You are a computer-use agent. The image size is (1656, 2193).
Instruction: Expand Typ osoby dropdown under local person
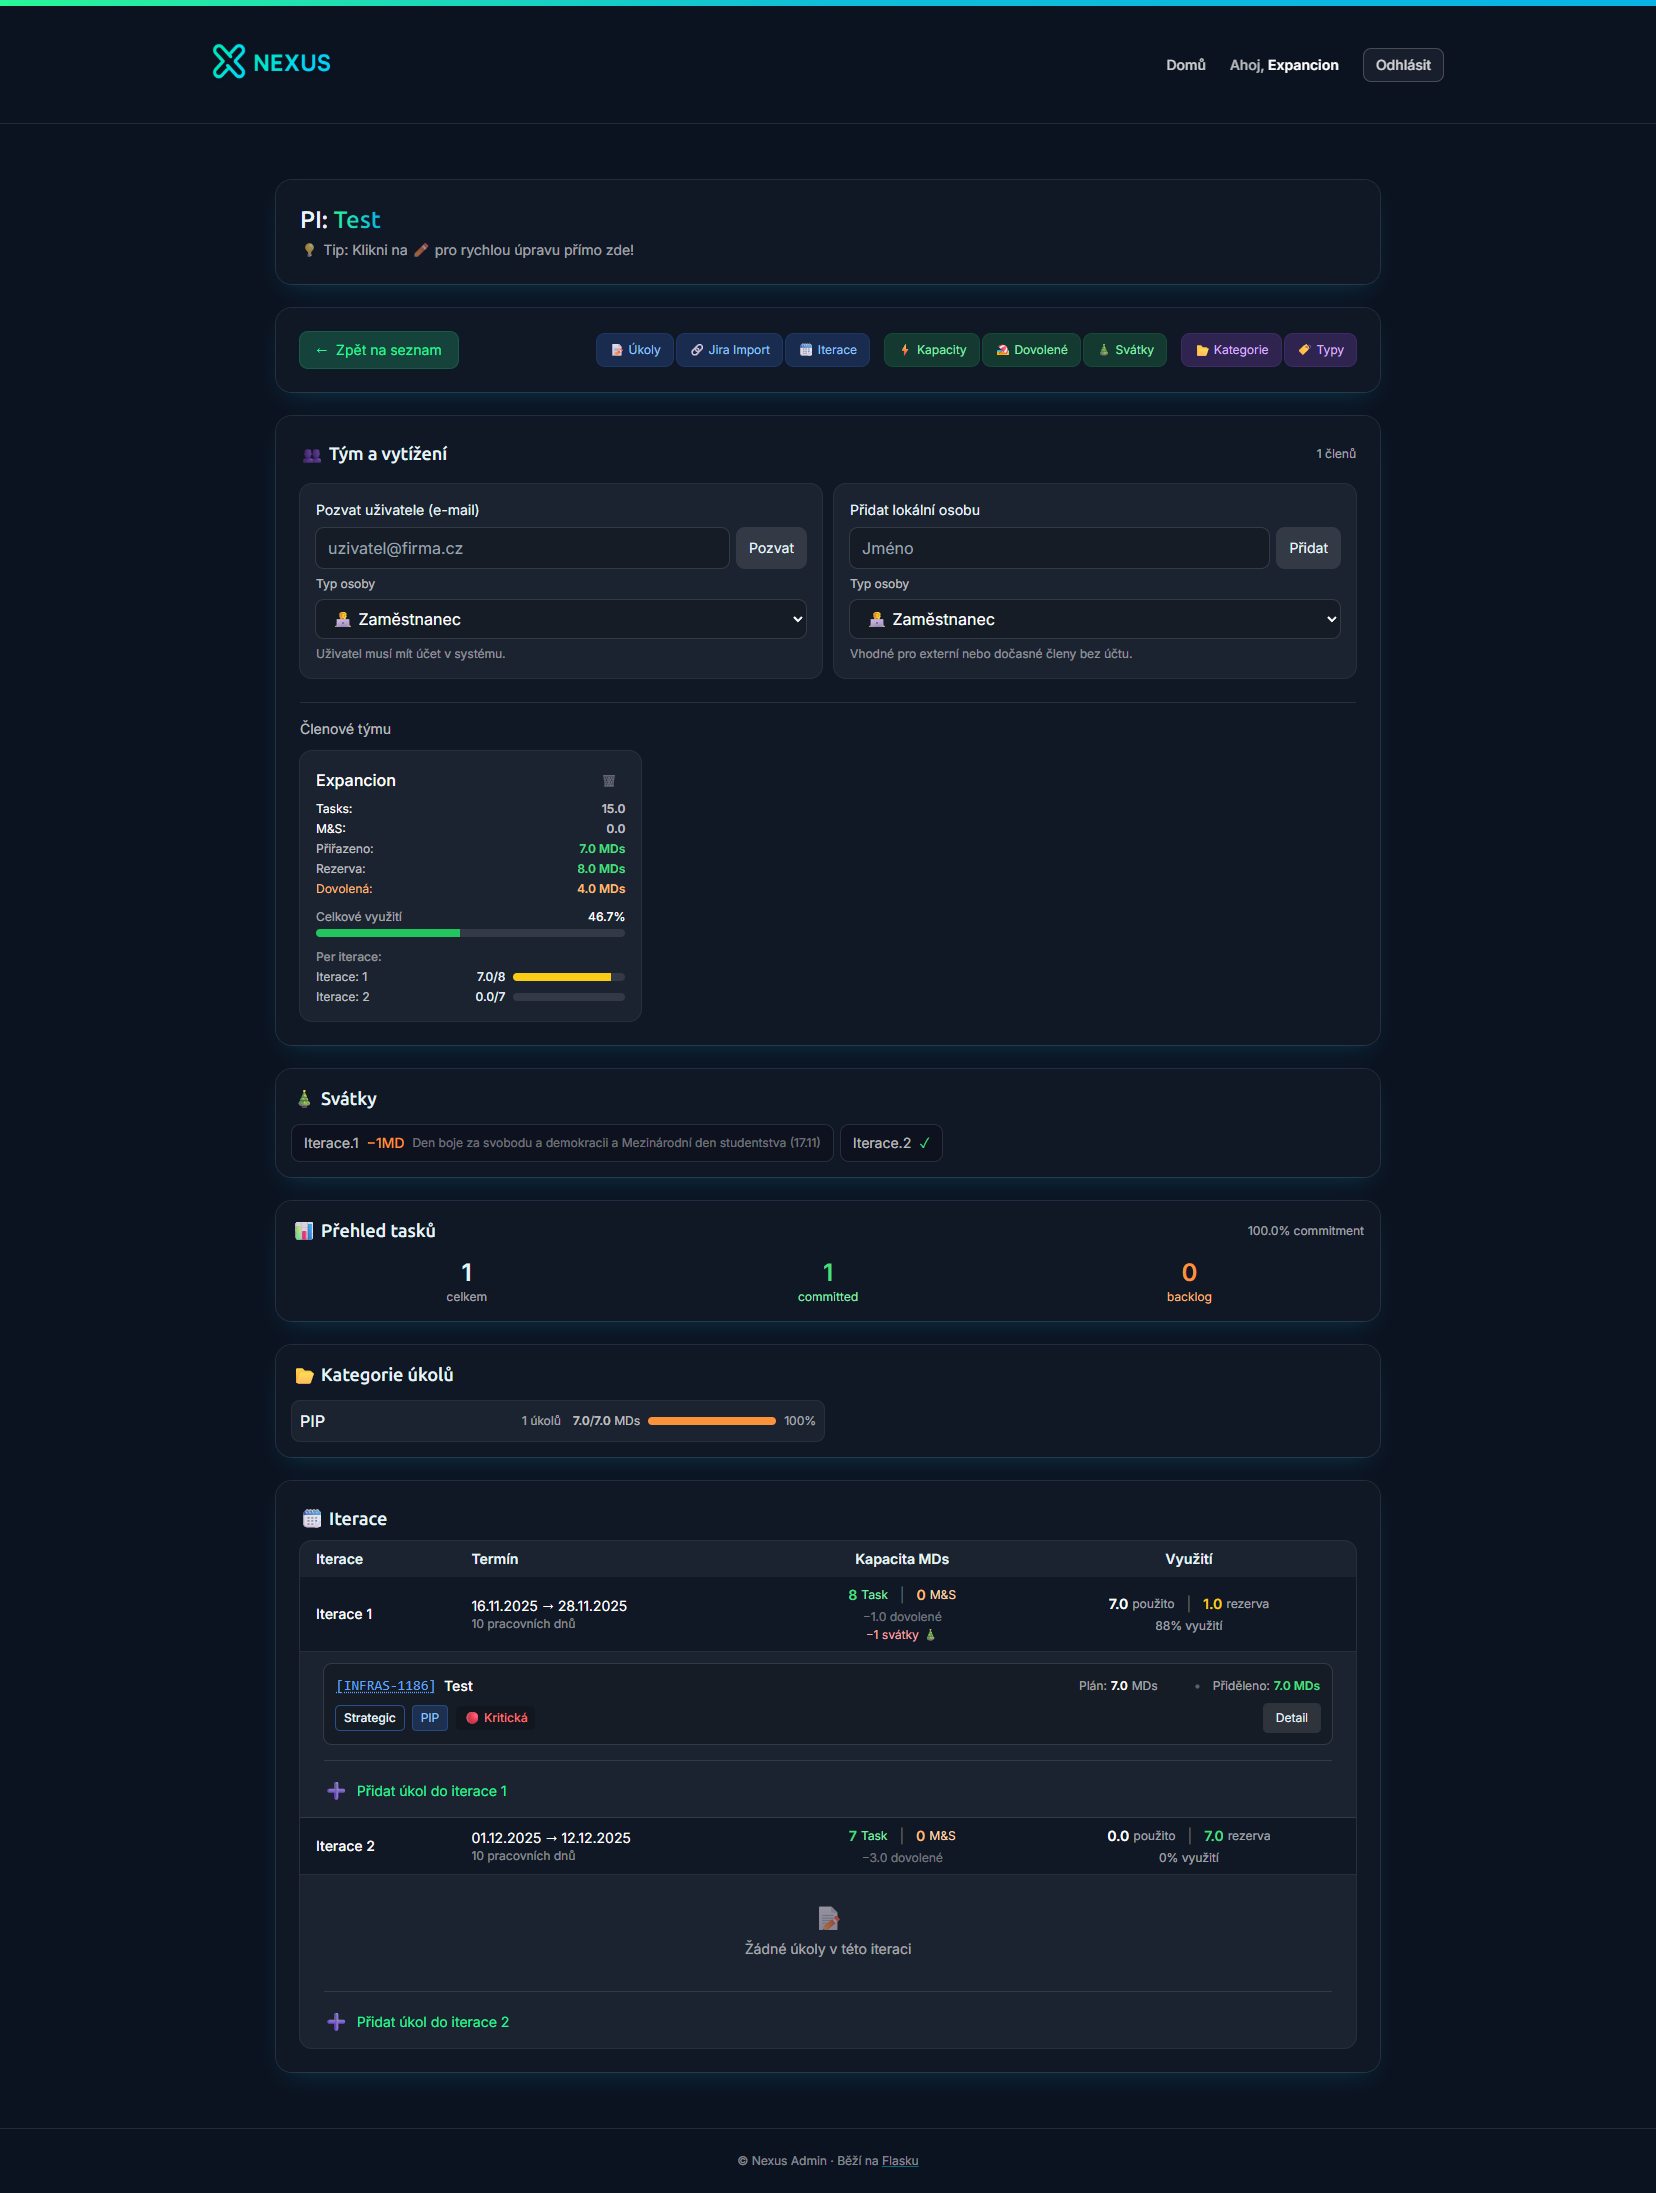pos(1095,619)
